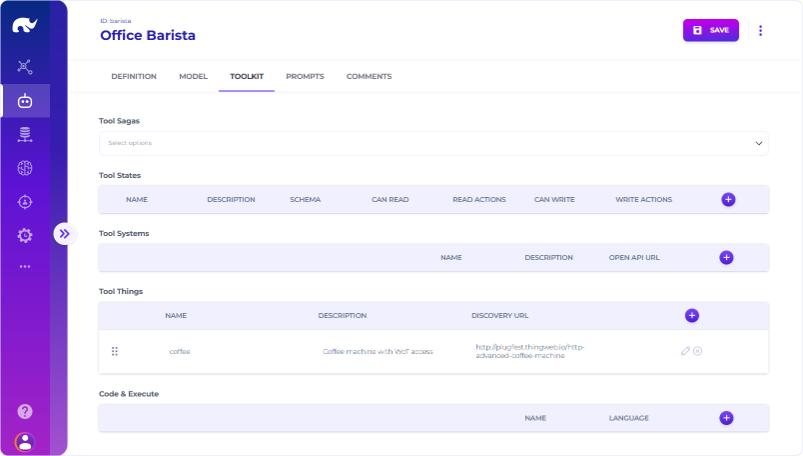Switch to the DEFINITION tab
The height and width of the screenshot is (456, 803).
coord(134,76)
